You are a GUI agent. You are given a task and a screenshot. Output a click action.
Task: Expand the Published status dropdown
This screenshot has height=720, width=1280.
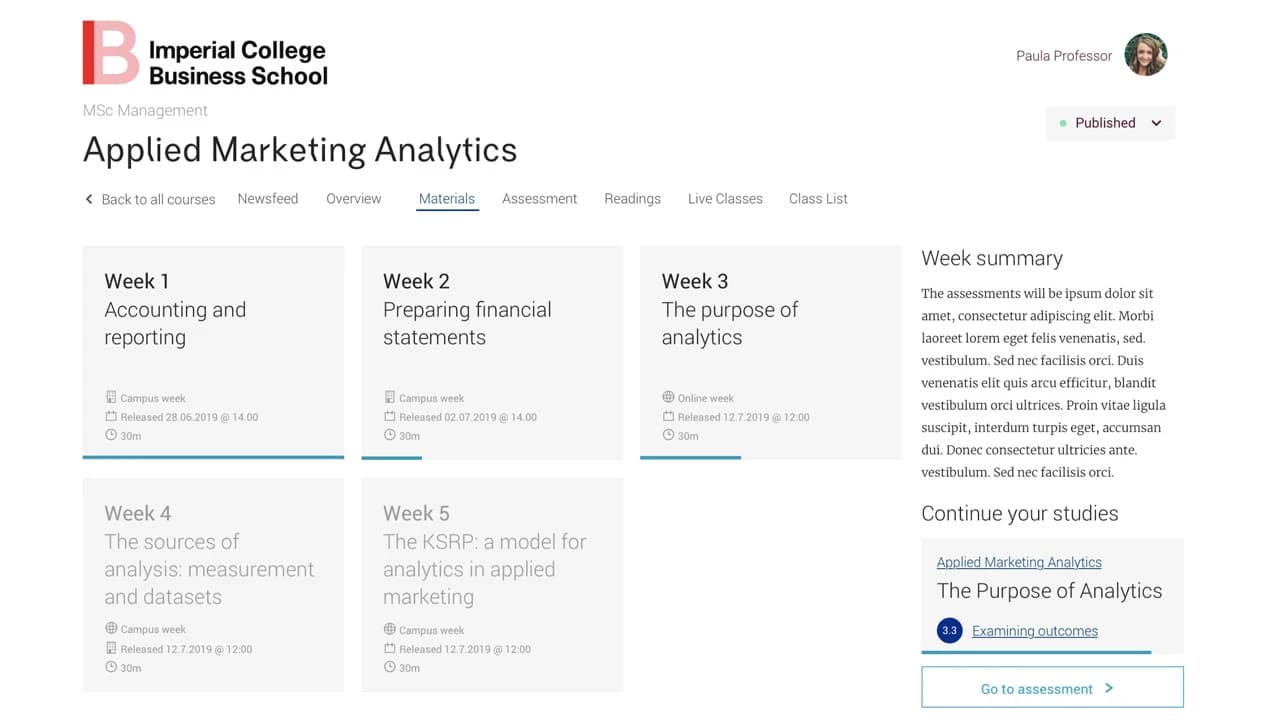1111,123
